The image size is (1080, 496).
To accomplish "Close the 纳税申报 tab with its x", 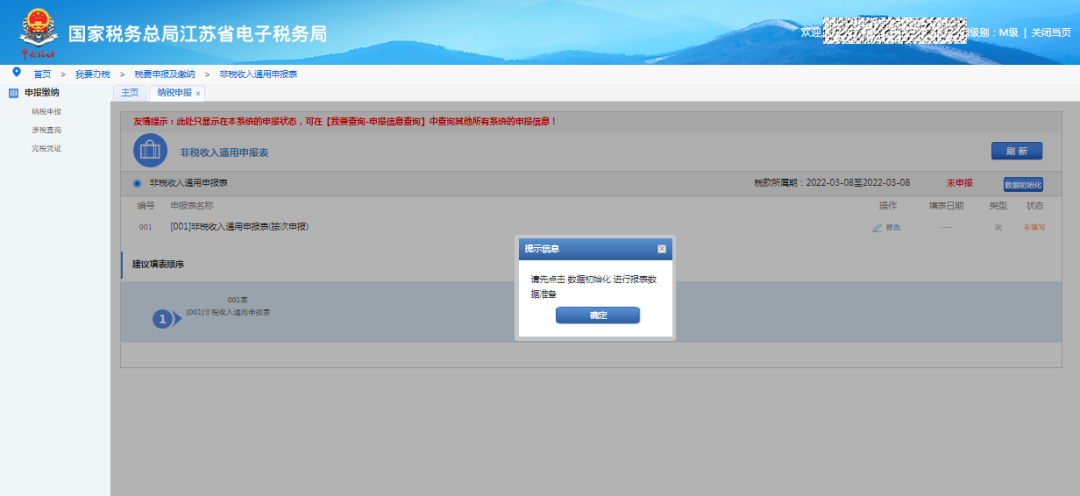I will point(198,94).
